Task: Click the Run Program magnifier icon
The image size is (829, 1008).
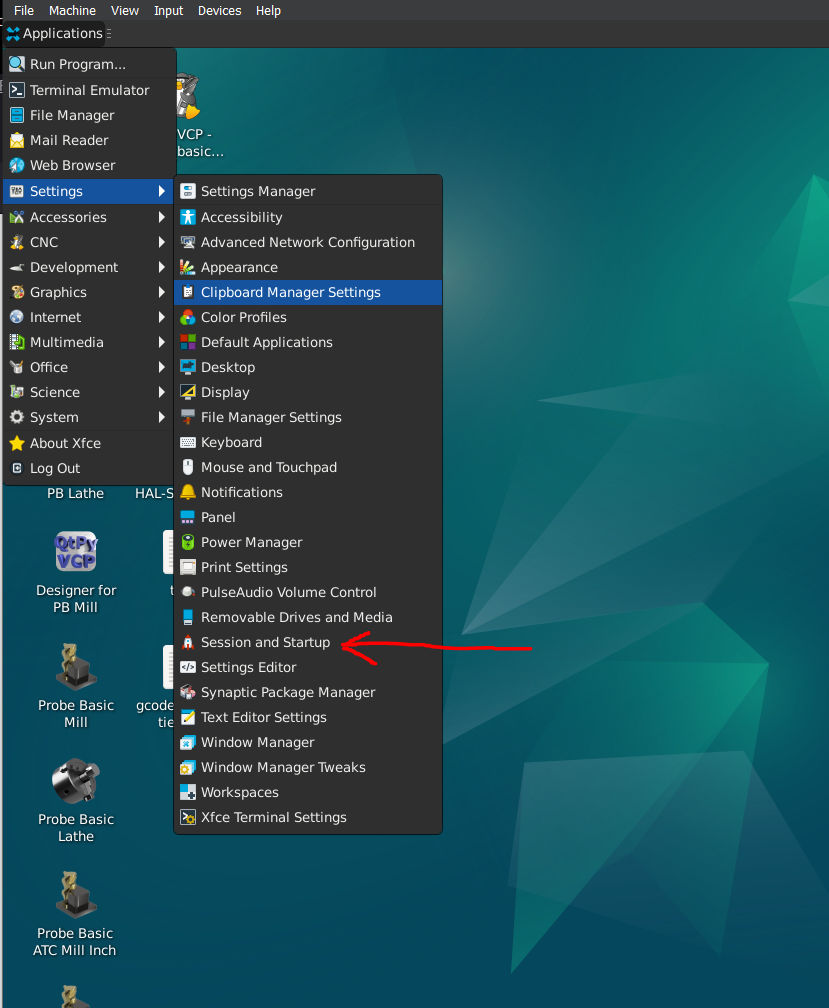Action: (17, 64)
